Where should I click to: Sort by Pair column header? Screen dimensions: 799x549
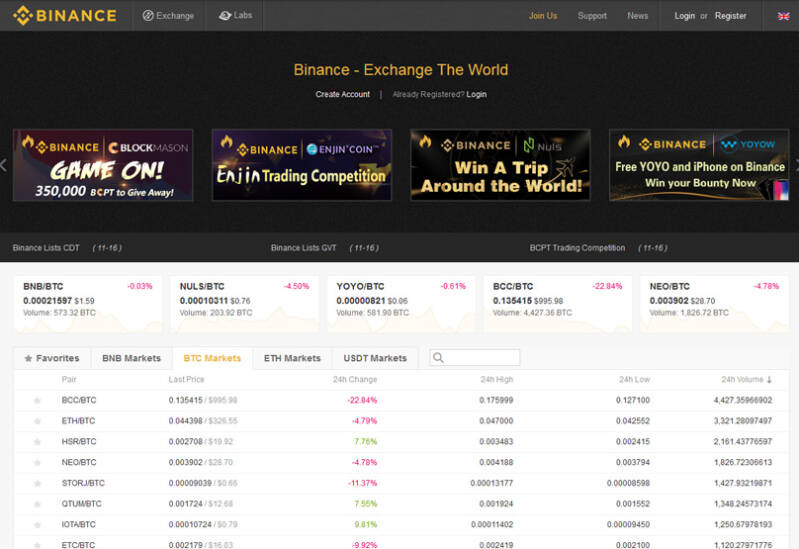pos(69,380)
